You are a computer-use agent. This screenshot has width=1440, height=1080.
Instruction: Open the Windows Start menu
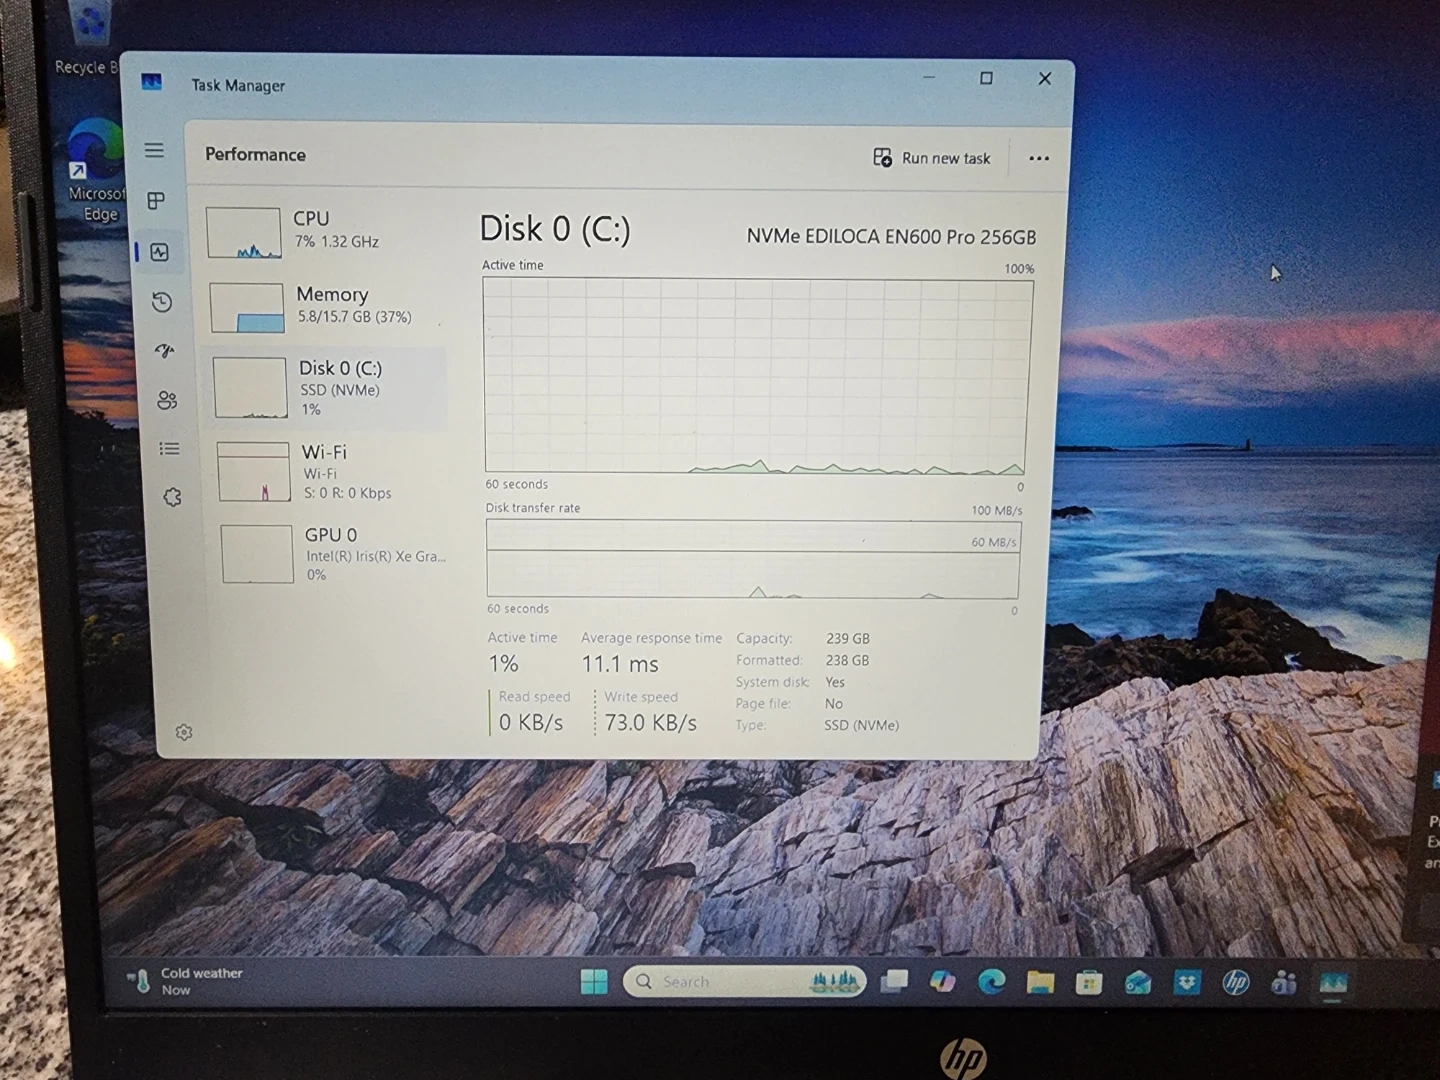tap(594, 982)
